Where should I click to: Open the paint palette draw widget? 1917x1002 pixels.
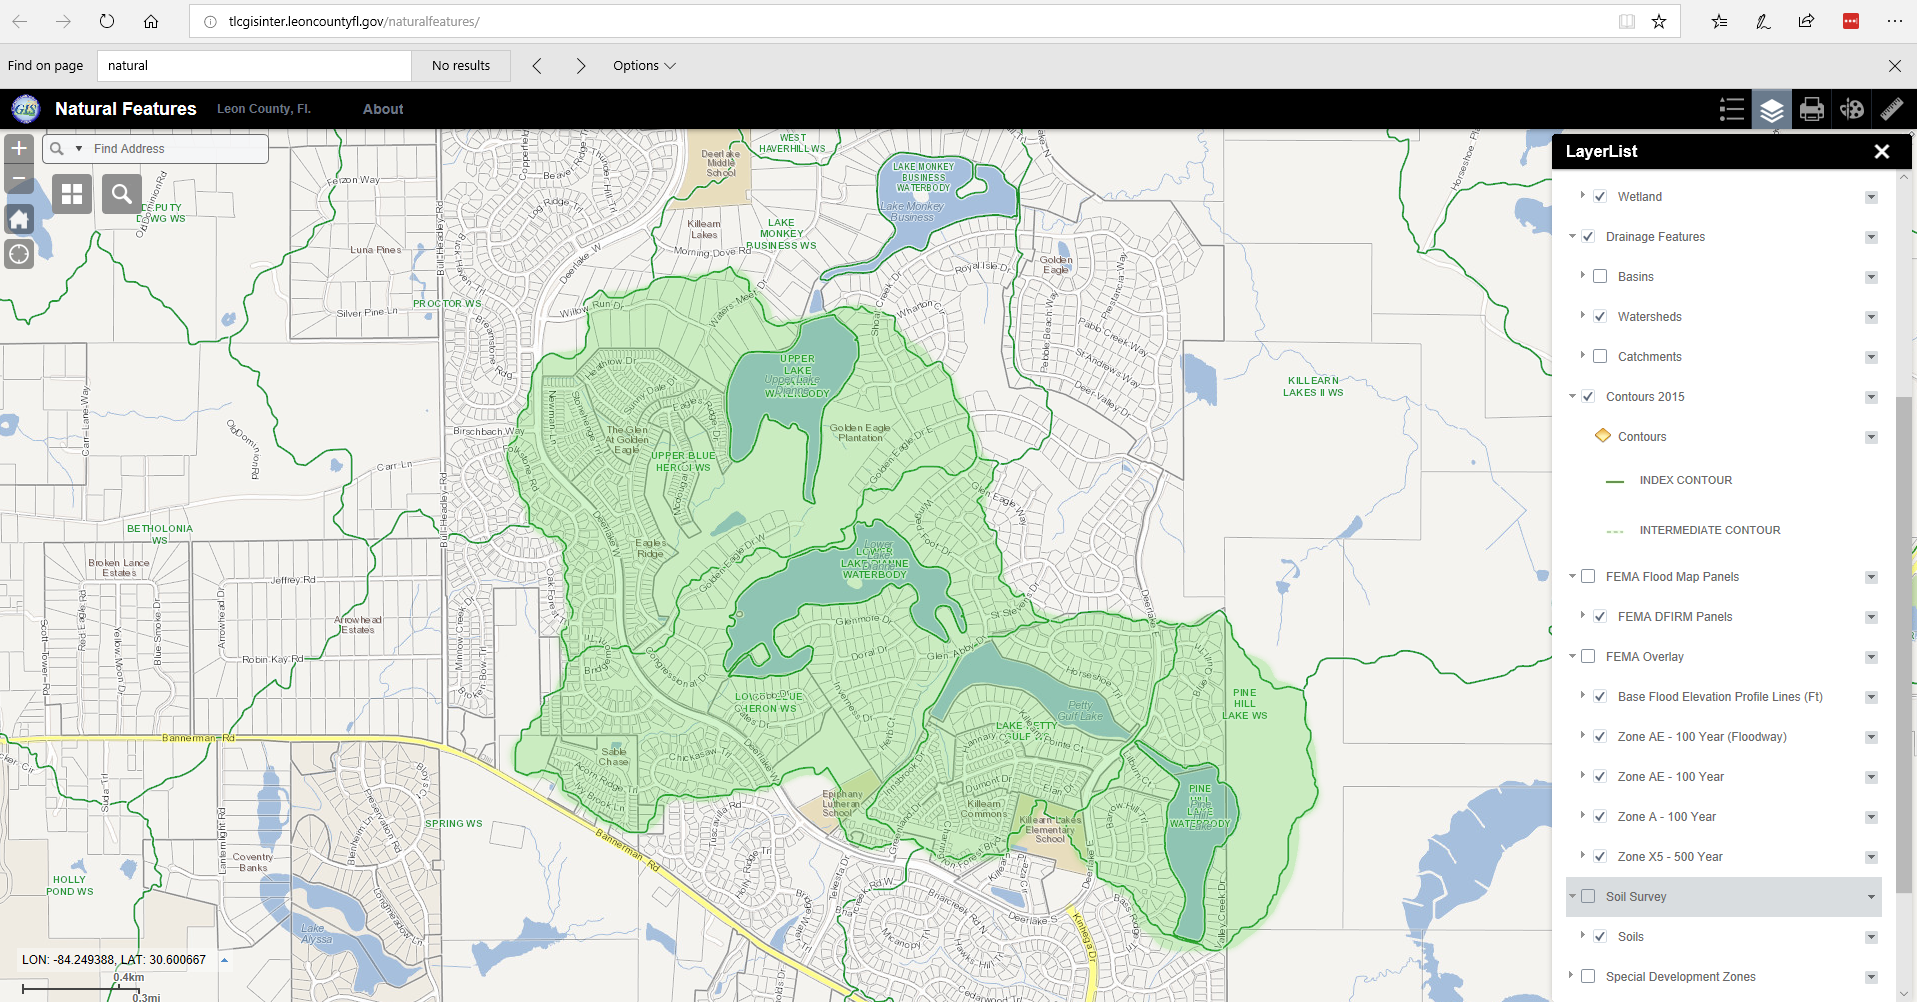click(x=1852, y=109)
